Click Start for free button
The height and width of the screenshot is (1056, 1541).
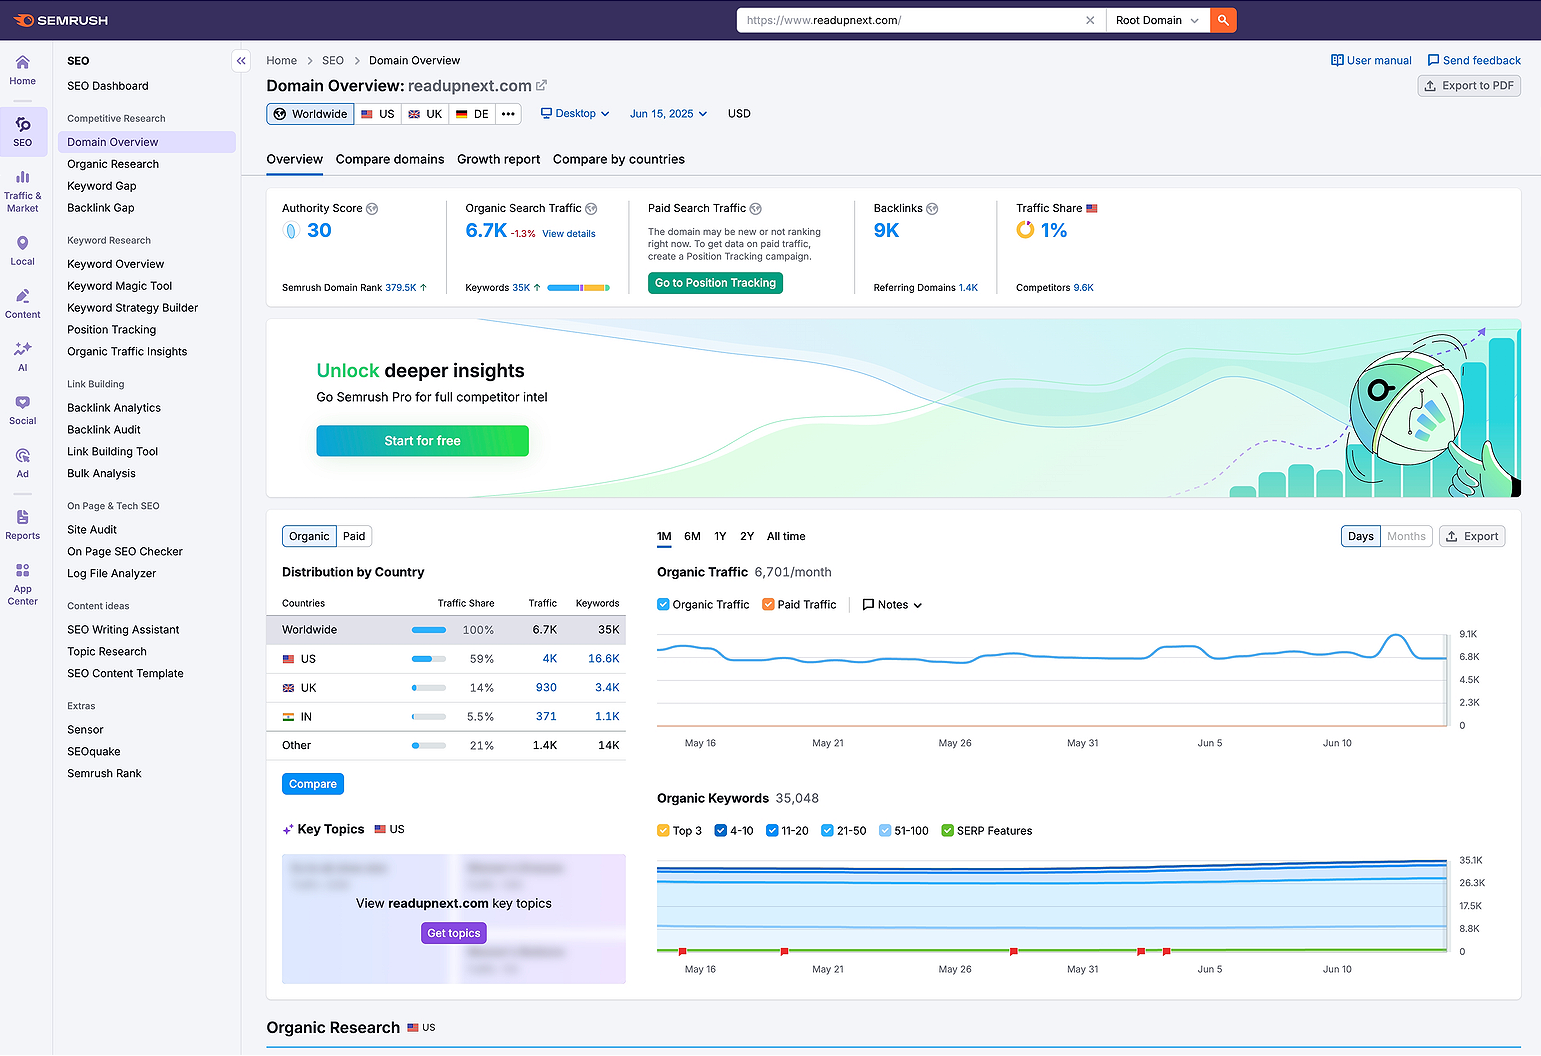[422, 441]
